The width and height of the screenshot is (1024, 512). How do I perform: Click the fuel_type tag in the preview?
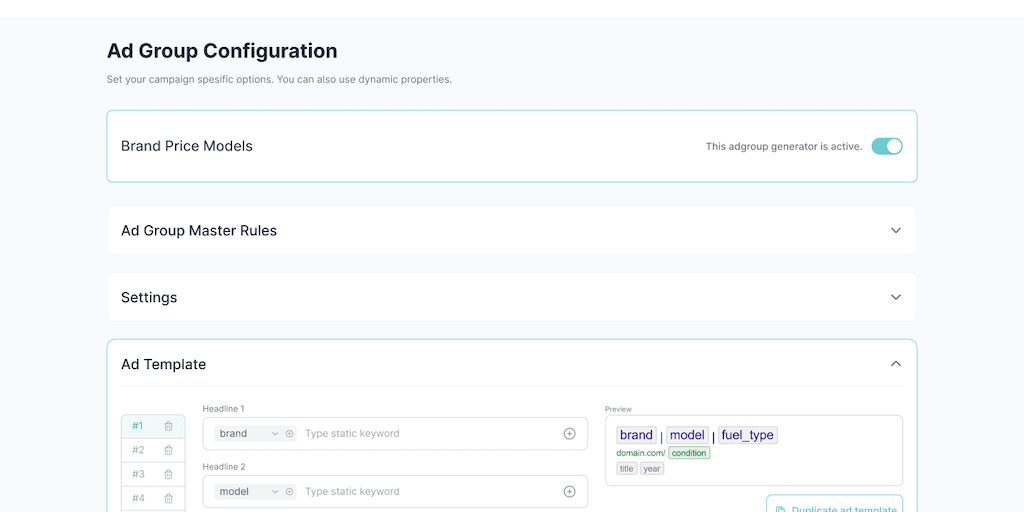coord(747,435)
